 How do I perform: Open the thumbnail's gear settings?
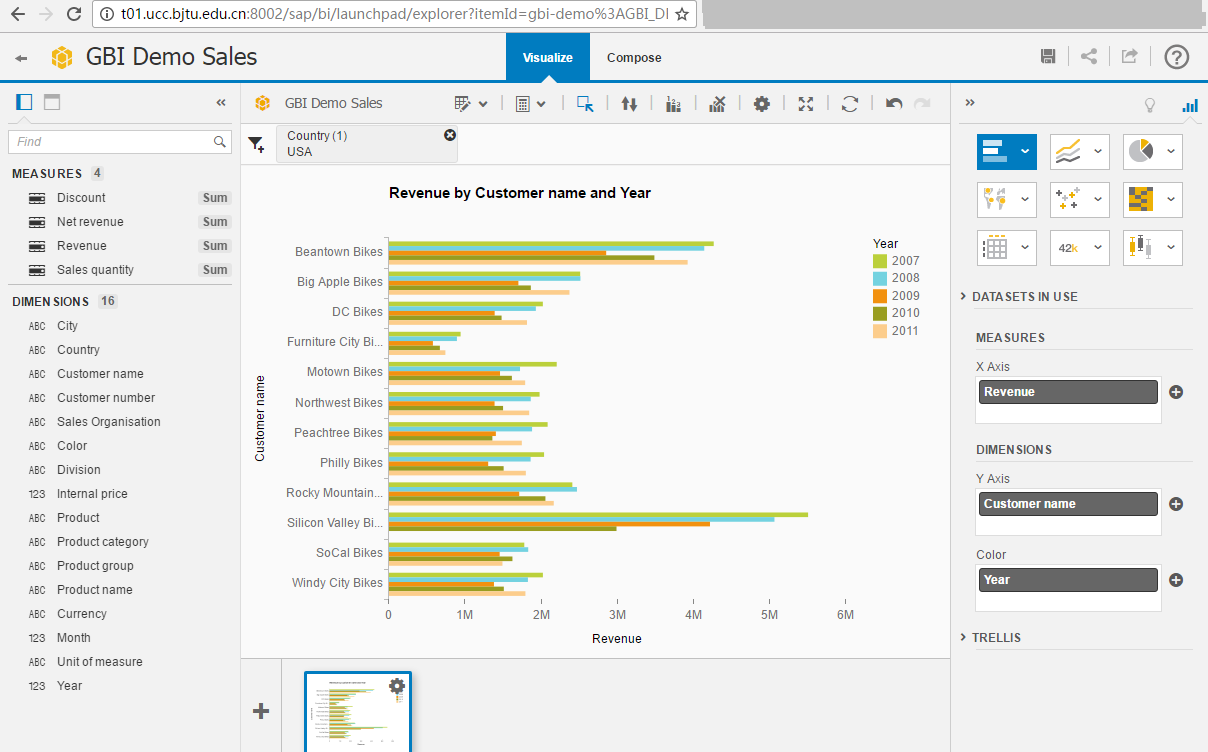[397, 686]
